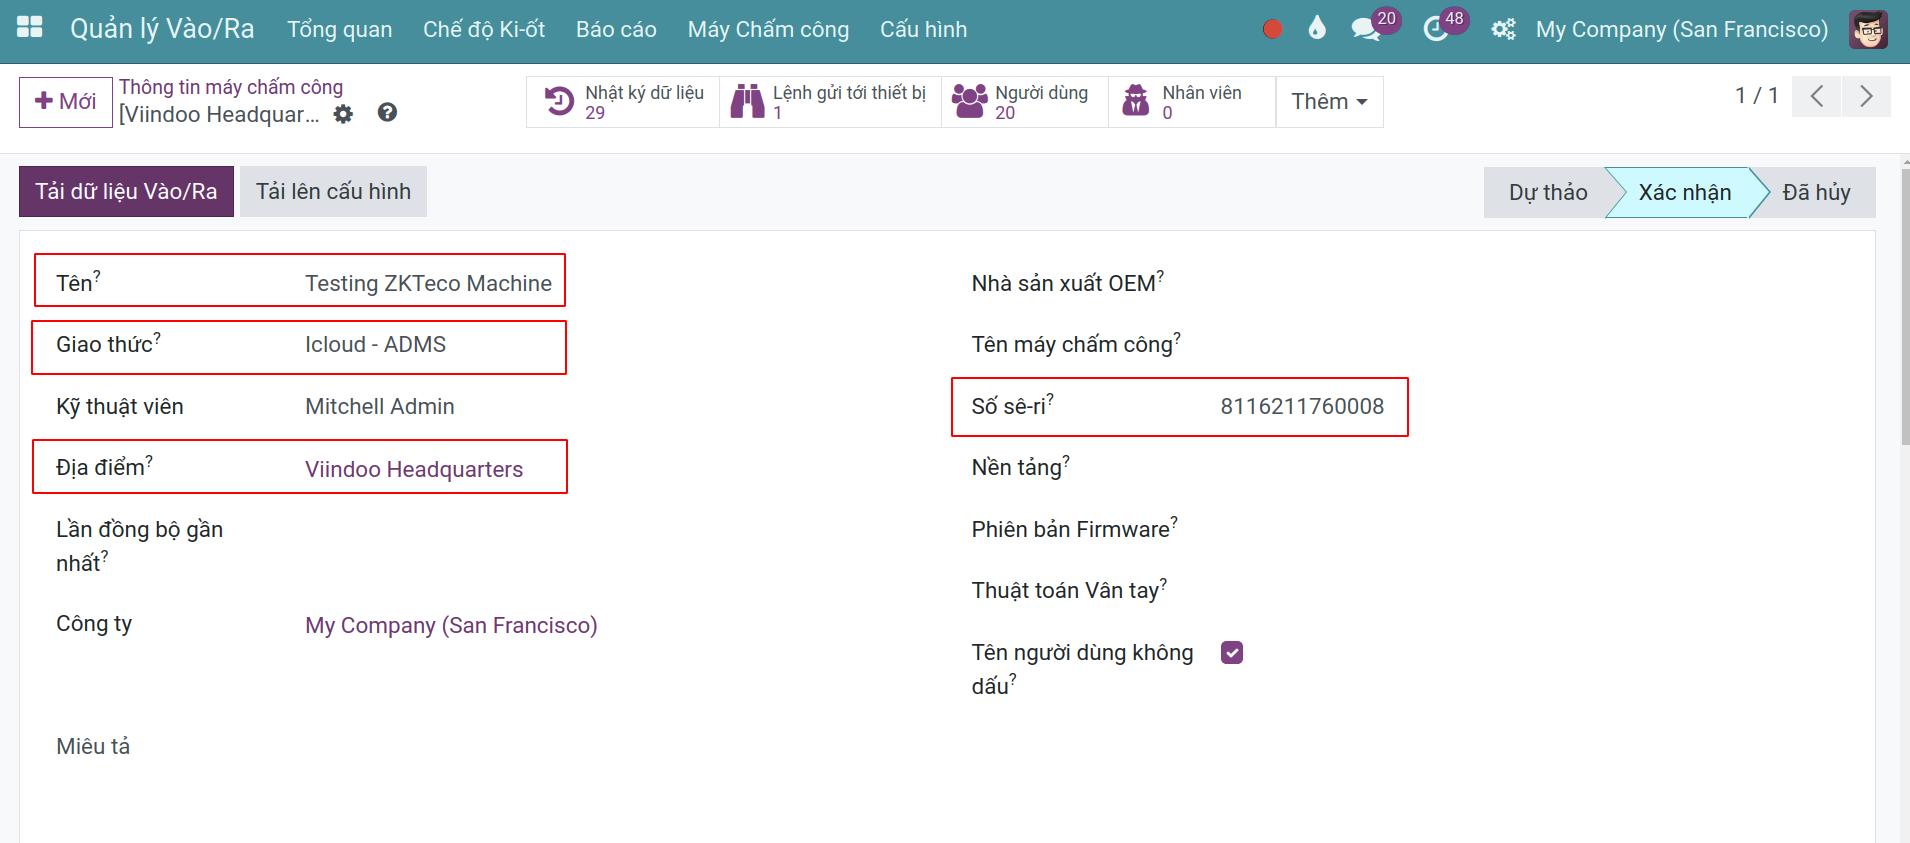Viewport: 1910px width, 843px height.
Task: Select the Đã hủy status stage
Action: click(1816, 192)
